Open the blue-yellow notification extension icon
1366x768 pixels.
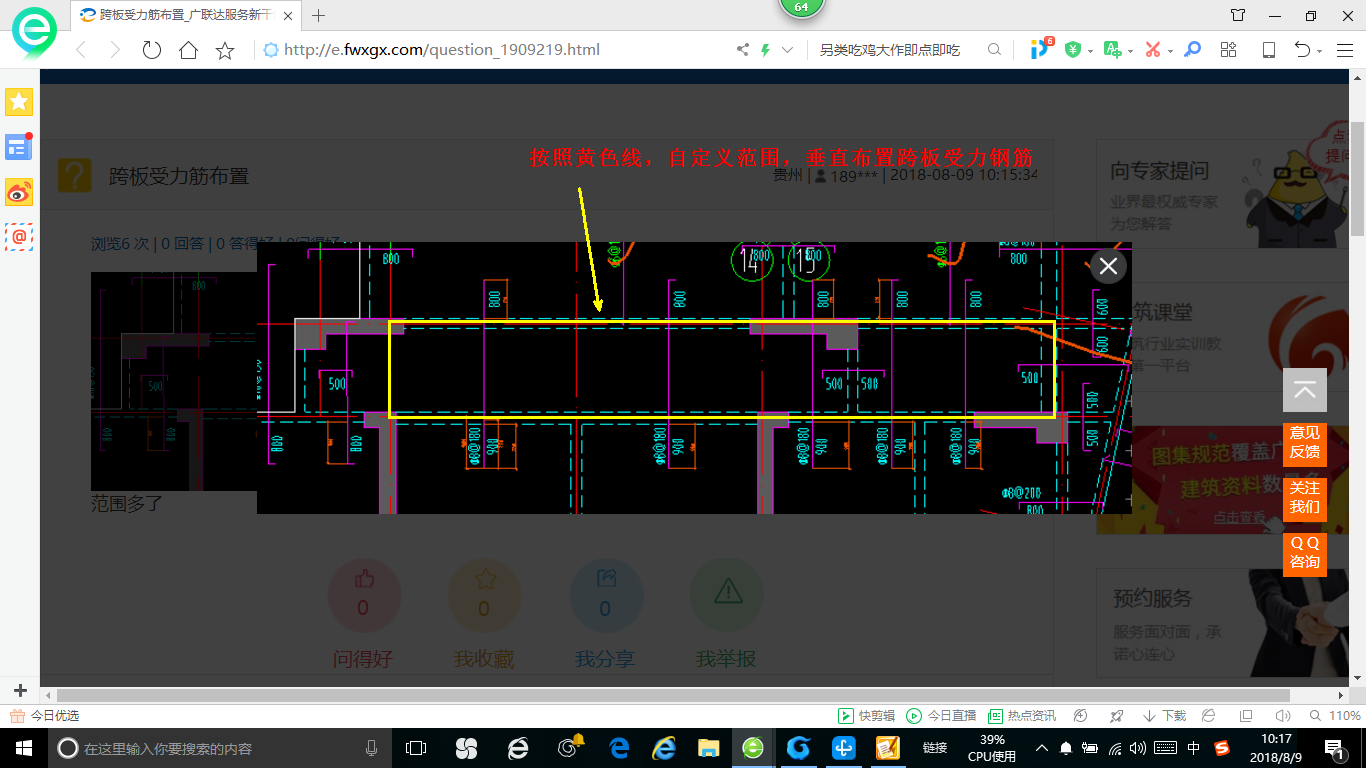(1041, 48)
